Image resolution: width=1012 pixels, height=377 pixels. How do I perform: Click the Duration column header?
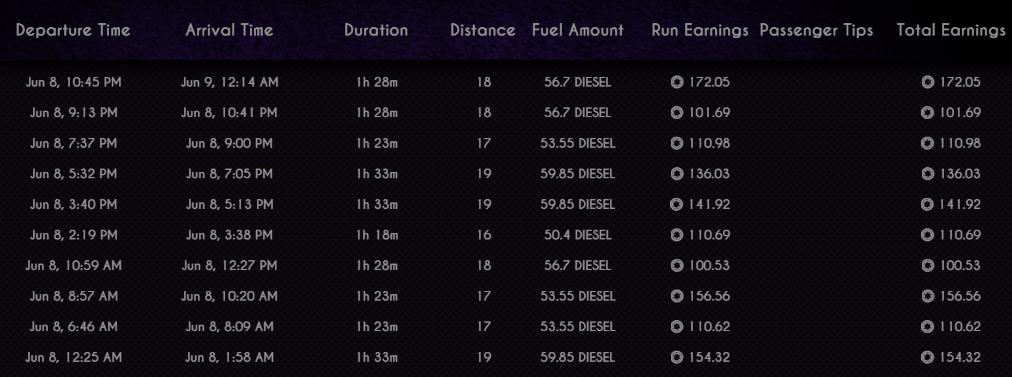tap(376, 30)
